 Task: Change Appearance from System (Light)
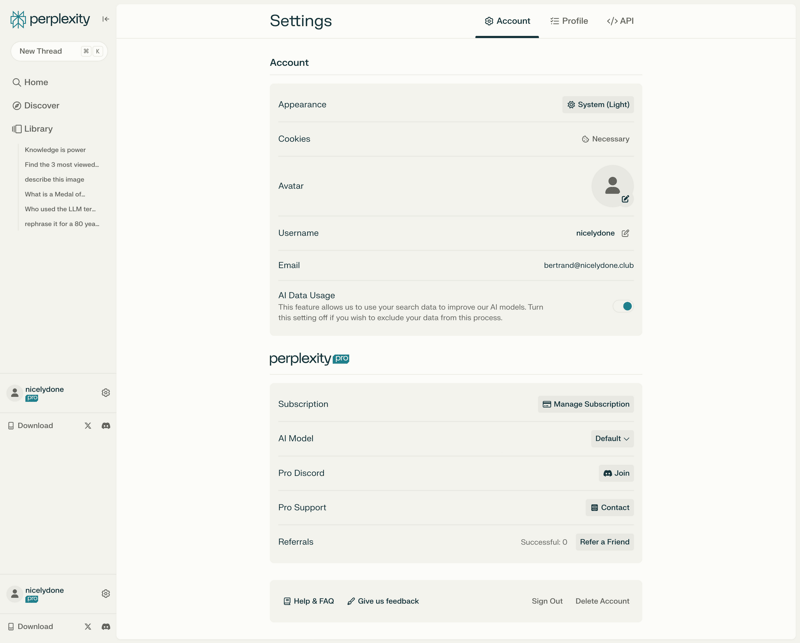[598, 104]
